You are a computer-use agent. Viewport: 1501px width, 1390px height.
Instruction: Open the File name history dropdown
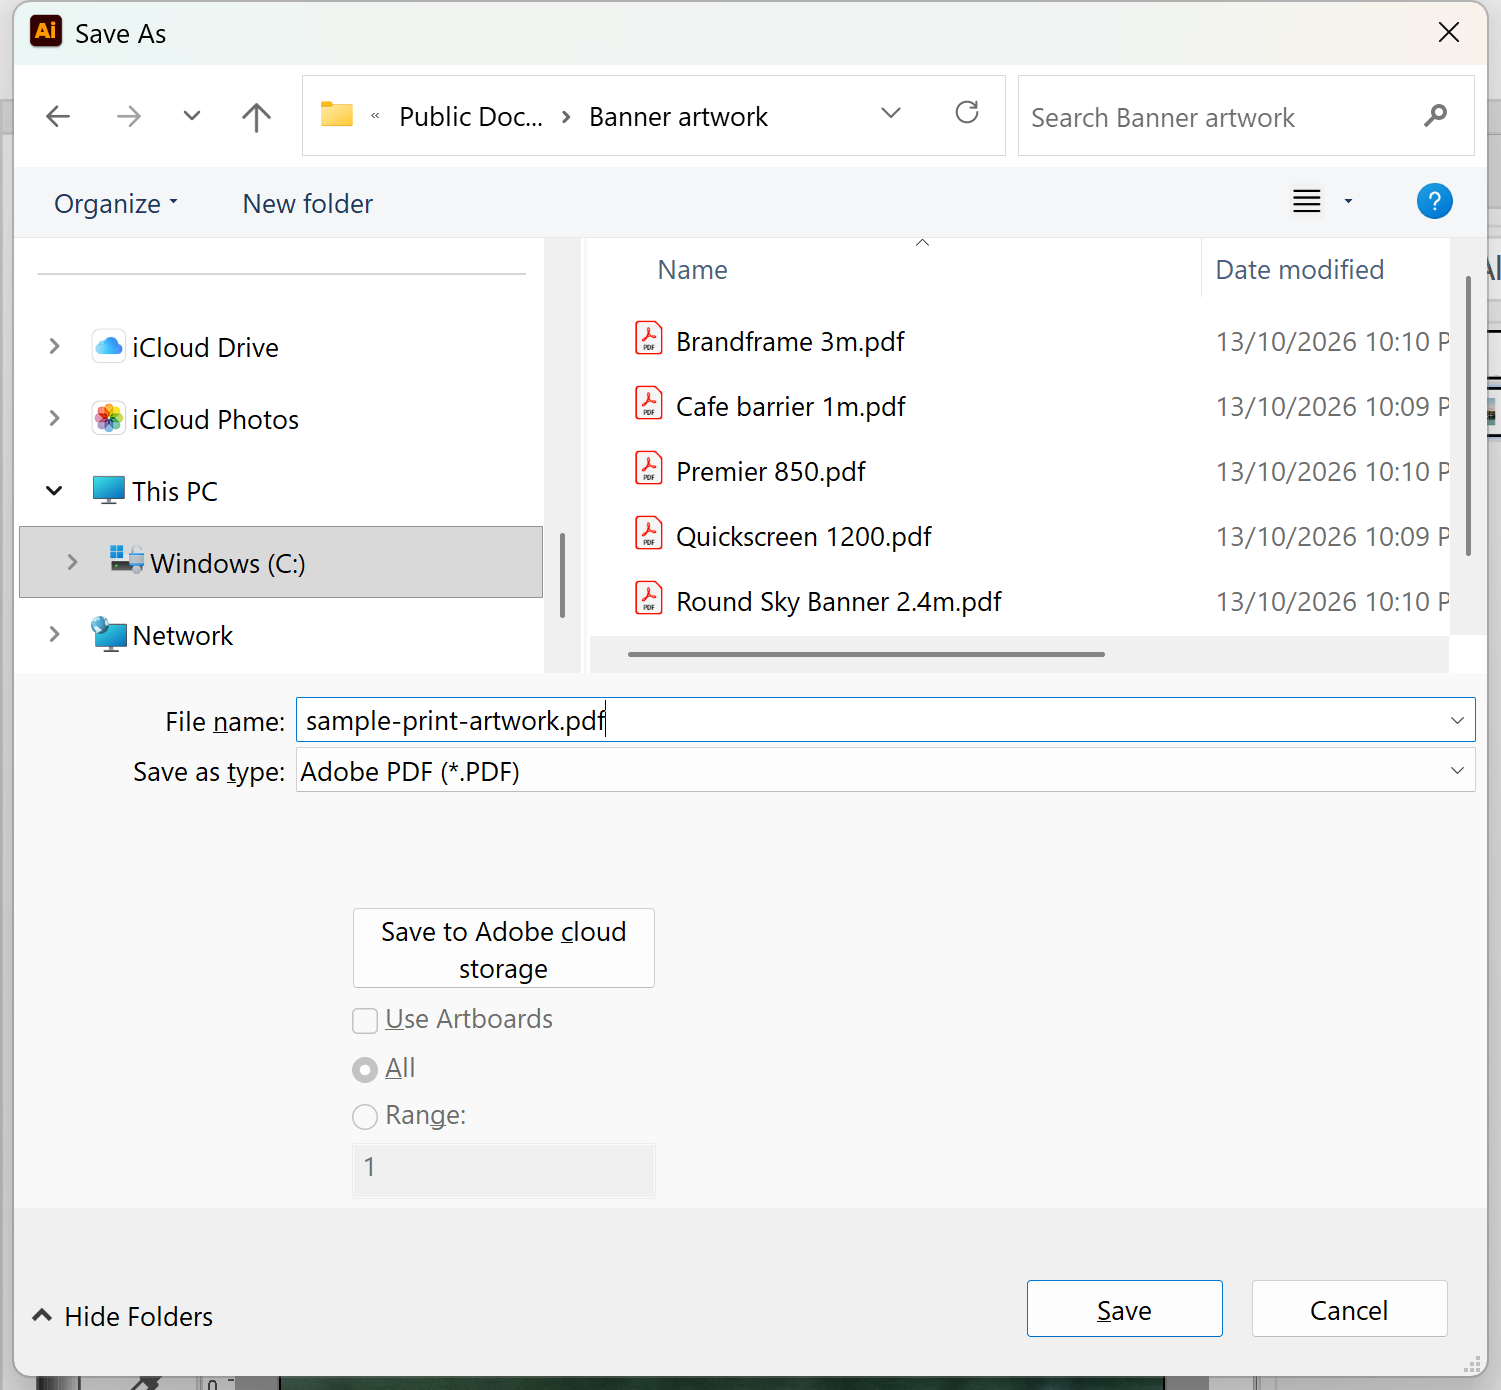(x=1457, y=720)
